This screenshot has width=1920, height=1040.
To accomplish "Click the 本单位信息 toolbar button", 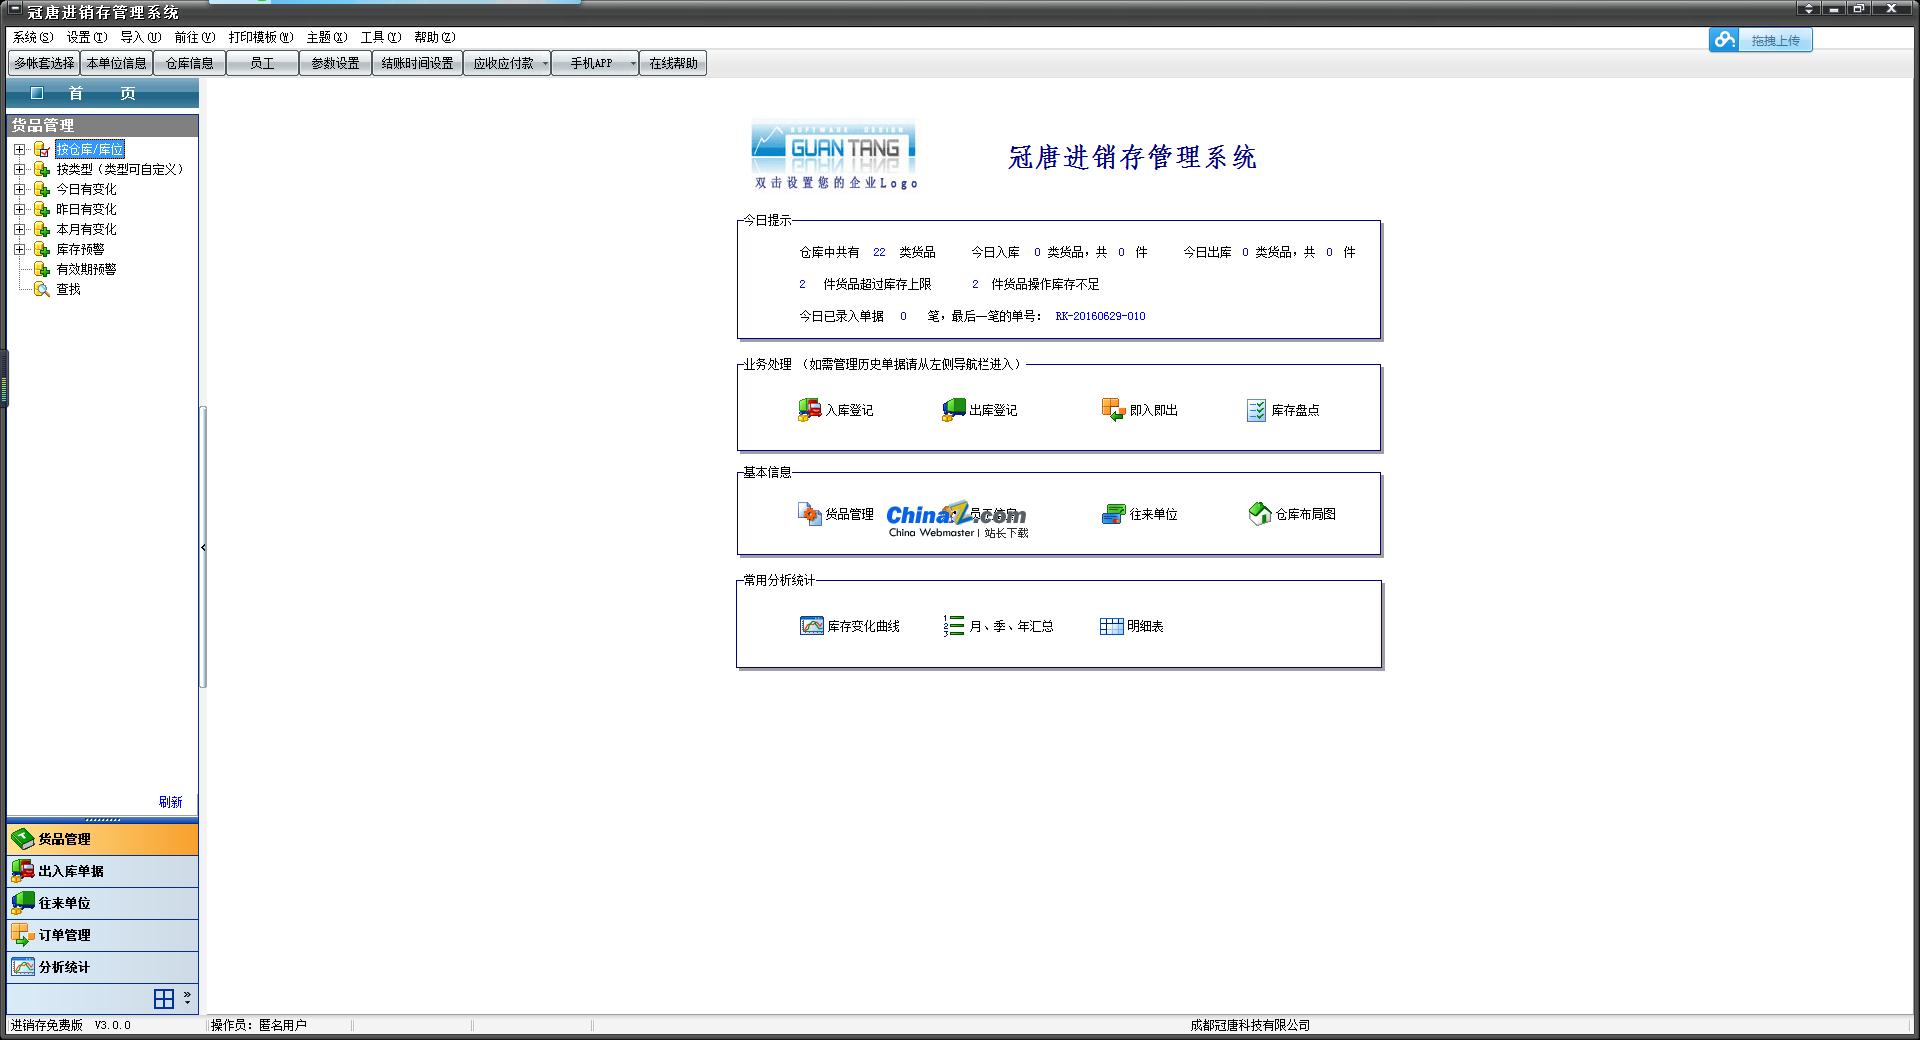I will pos(116,63).
